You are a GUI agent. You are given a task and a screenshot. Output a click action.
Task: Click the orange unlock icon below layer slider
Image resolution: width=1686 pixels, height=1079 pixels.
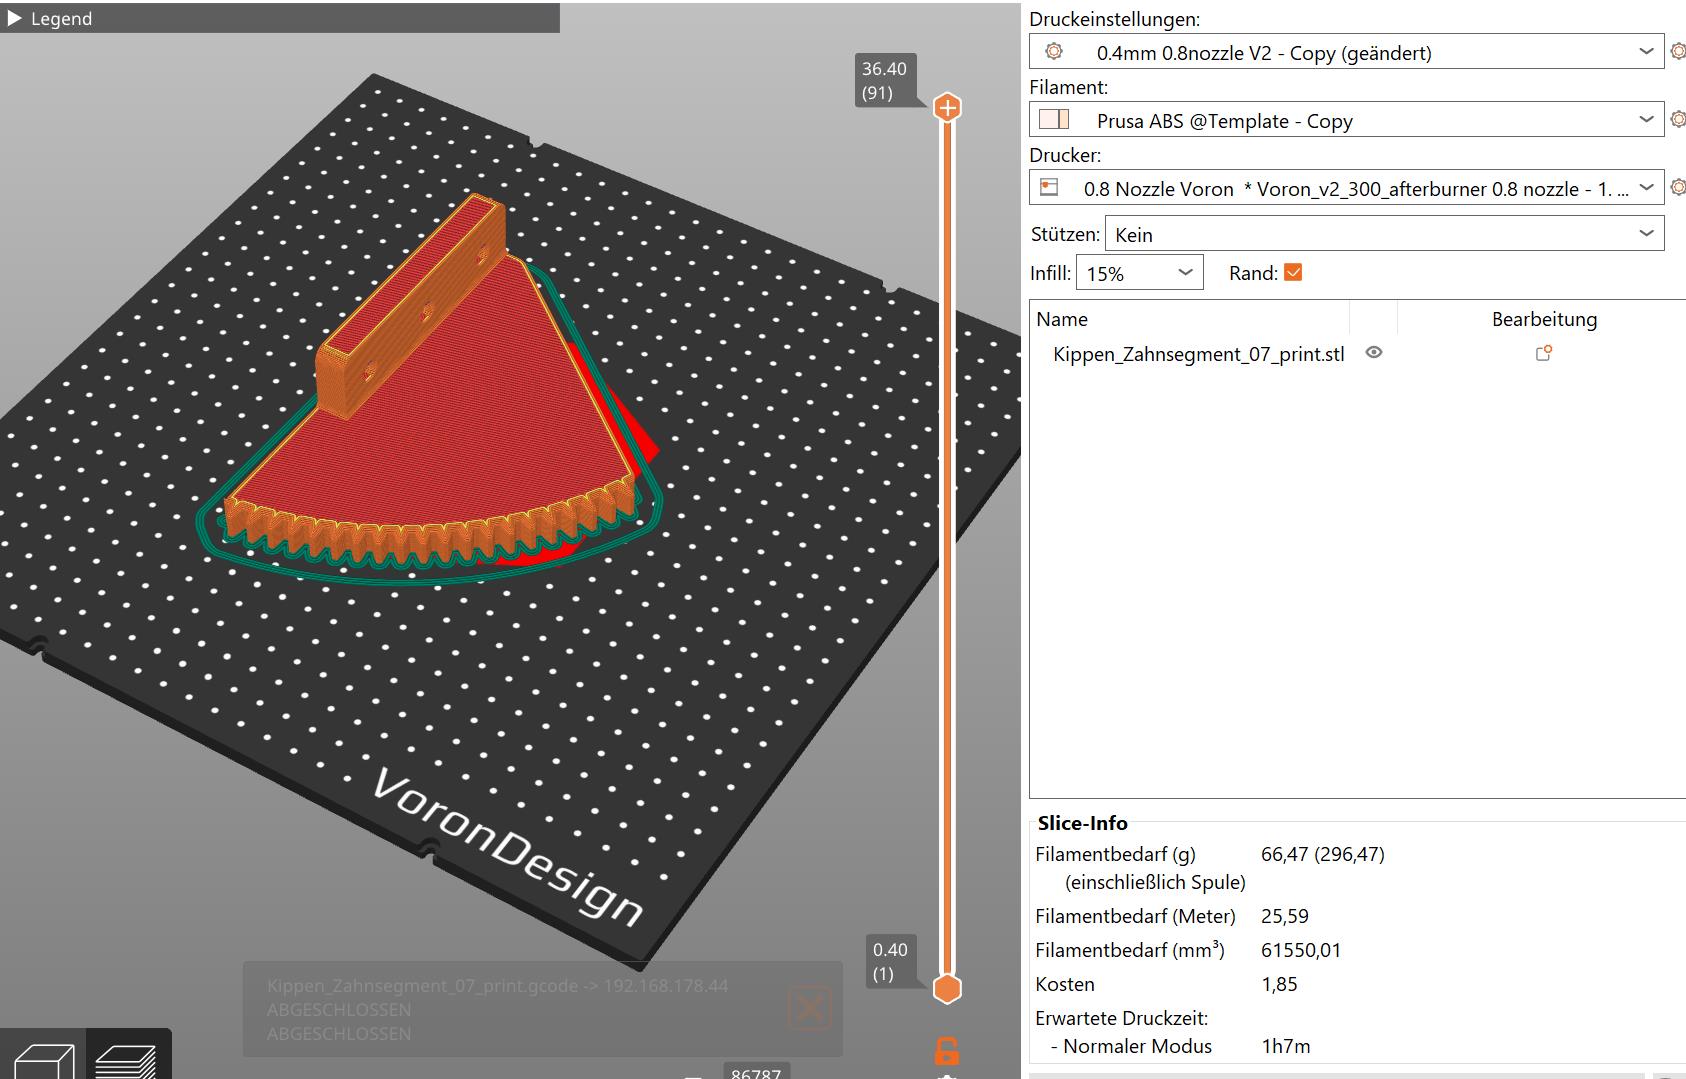pyautogui.click(x=946, y=1051)
